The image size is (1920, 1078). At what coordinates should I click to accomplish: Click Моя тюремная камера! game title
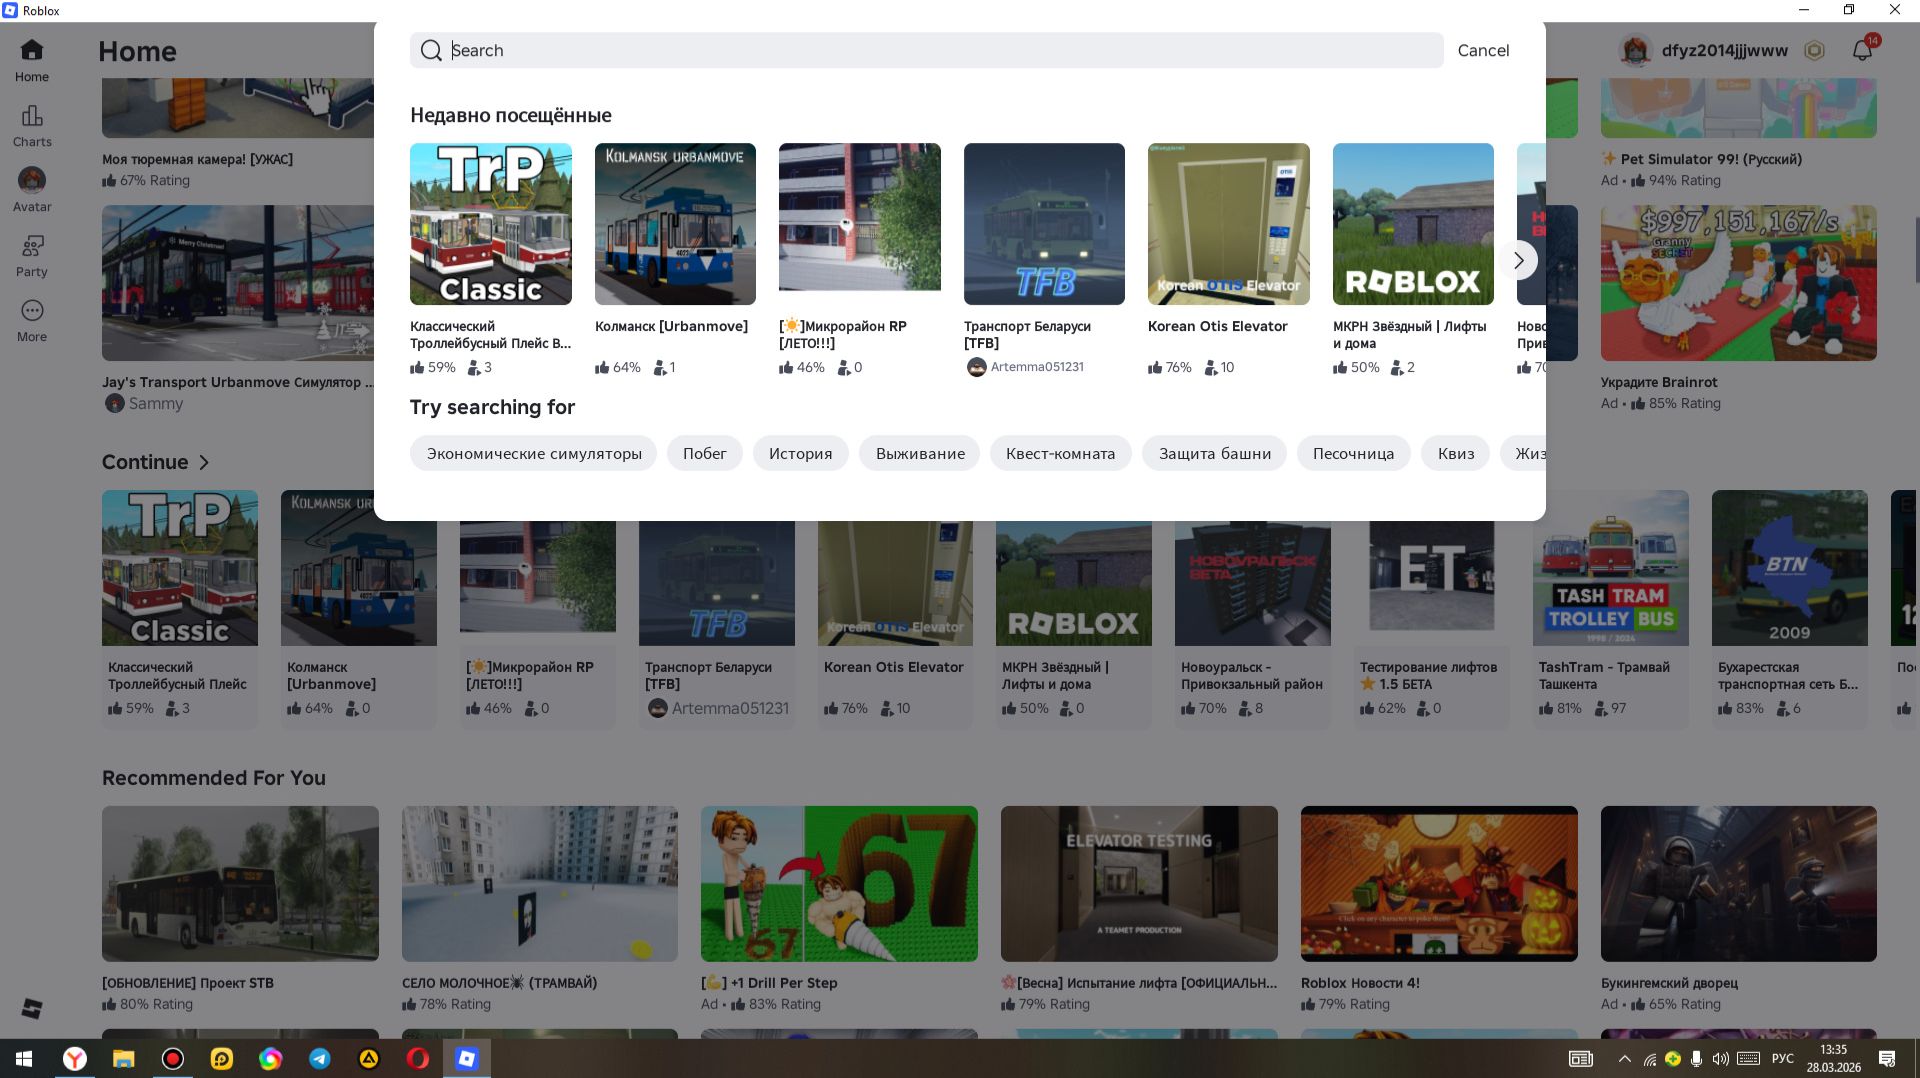197,159
